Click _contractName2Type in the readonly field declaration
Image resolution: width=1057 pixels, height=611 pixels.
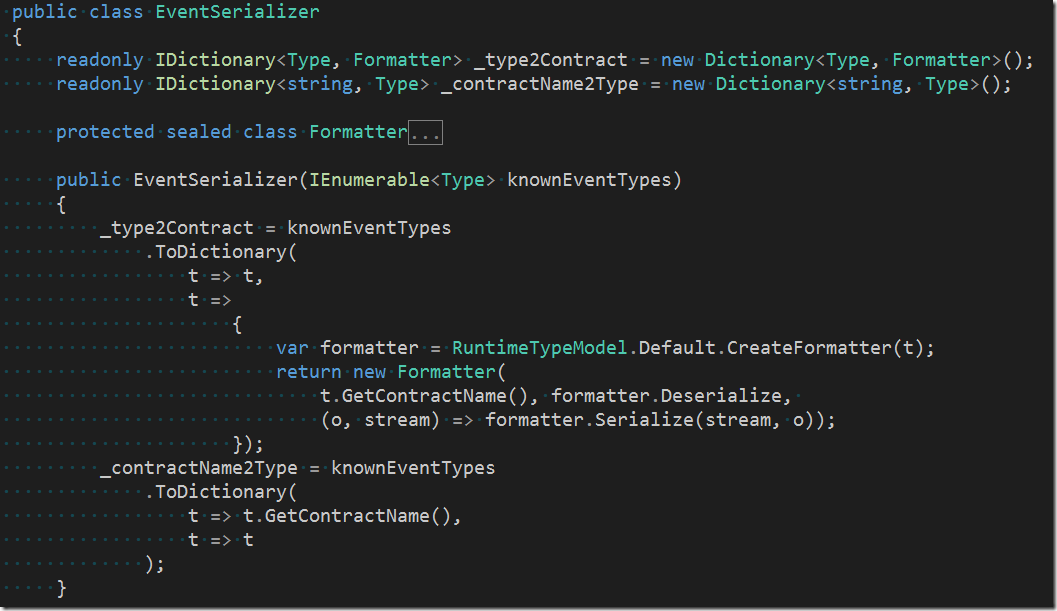tap(539, 84)
